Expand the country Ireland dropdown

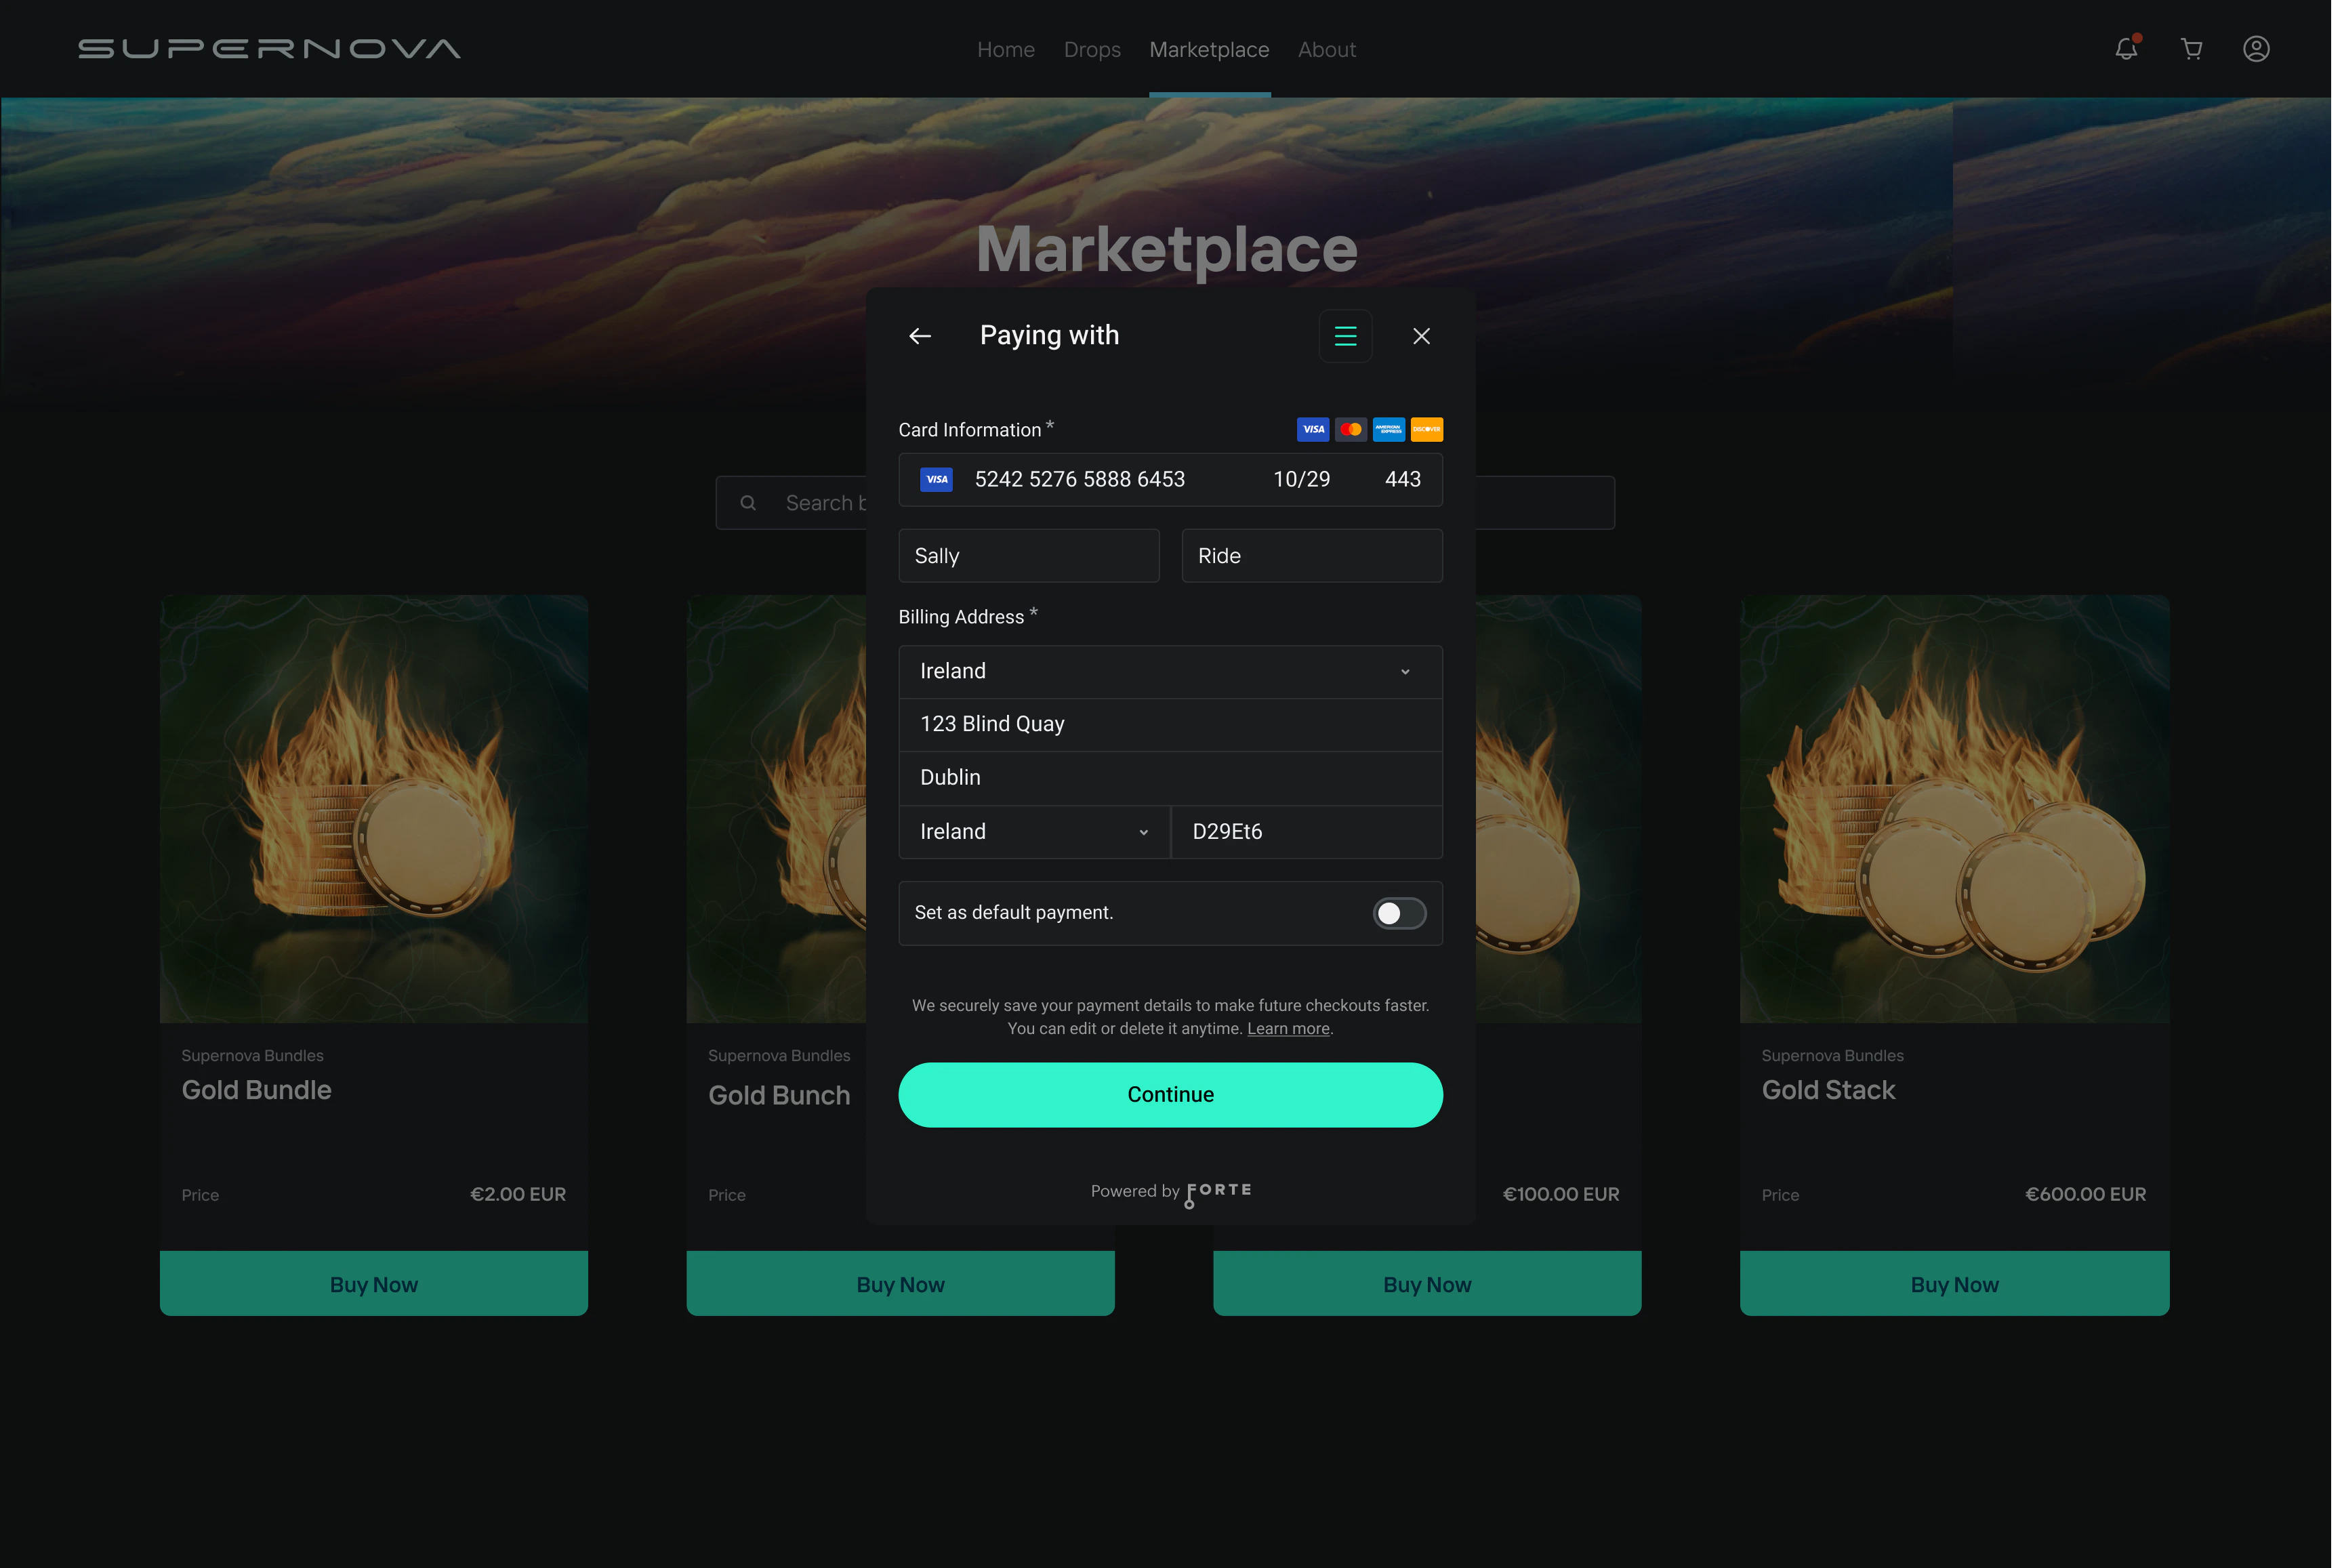coord(1170,671)
